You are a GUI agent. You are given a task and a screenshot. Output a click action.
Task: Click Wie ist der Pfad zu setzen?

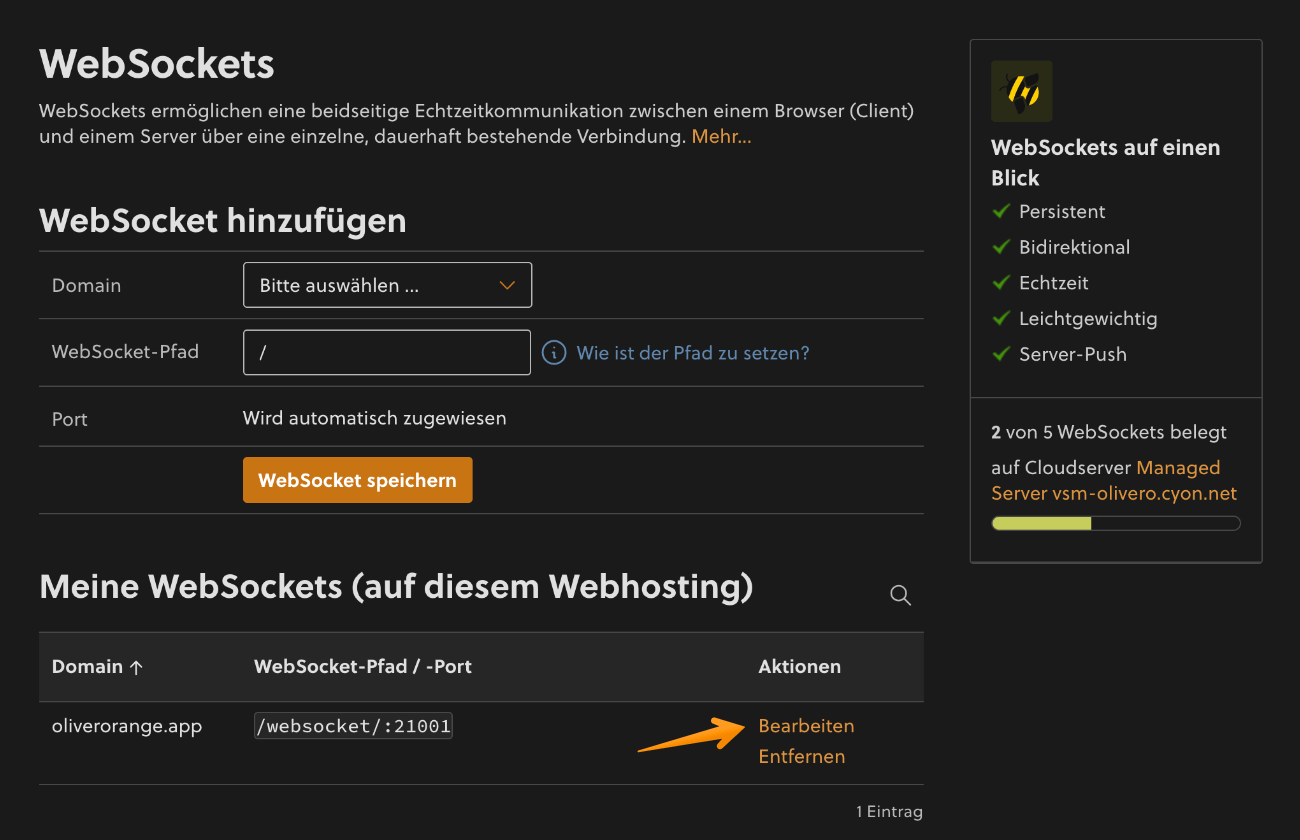pyautogui.click(x=692, y=352)
